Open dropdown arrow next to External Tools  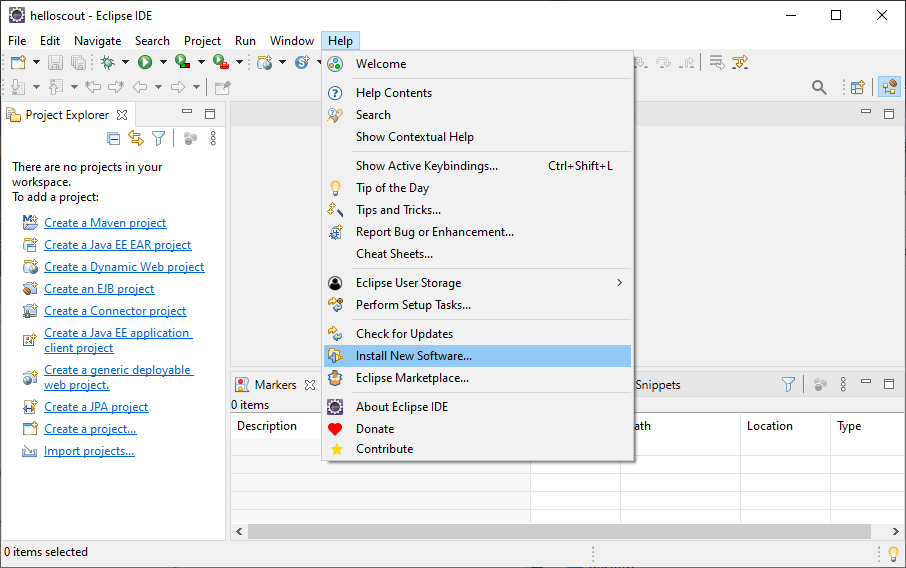coord(239,62)
